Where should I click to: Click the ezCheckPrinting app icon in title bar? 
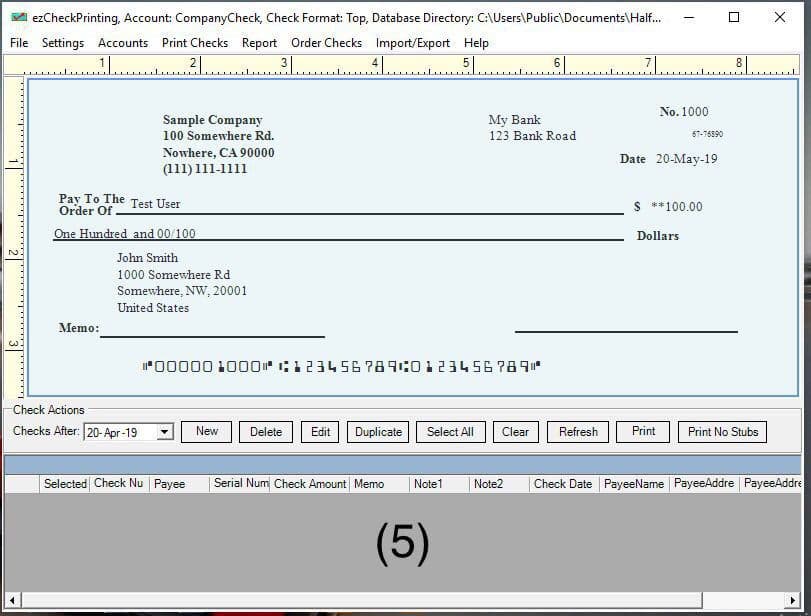(18, 17)
